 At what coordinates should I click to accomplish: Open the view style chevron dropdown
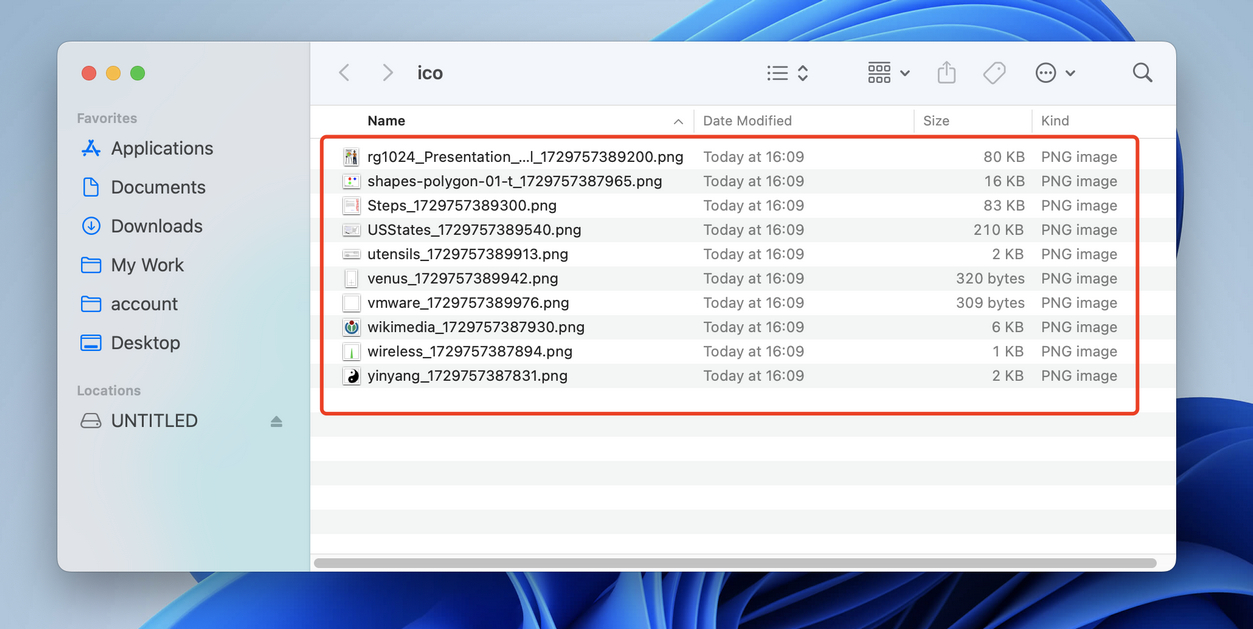click(800, 72)
